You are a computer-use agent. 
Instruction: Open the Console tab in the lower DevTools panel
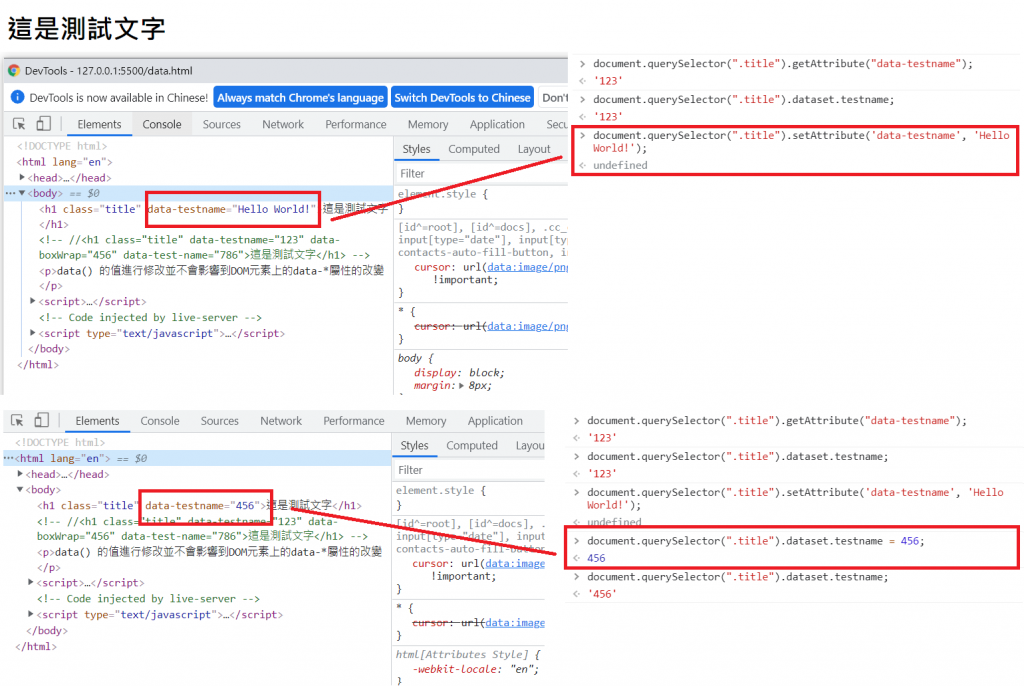pos(160,421)
